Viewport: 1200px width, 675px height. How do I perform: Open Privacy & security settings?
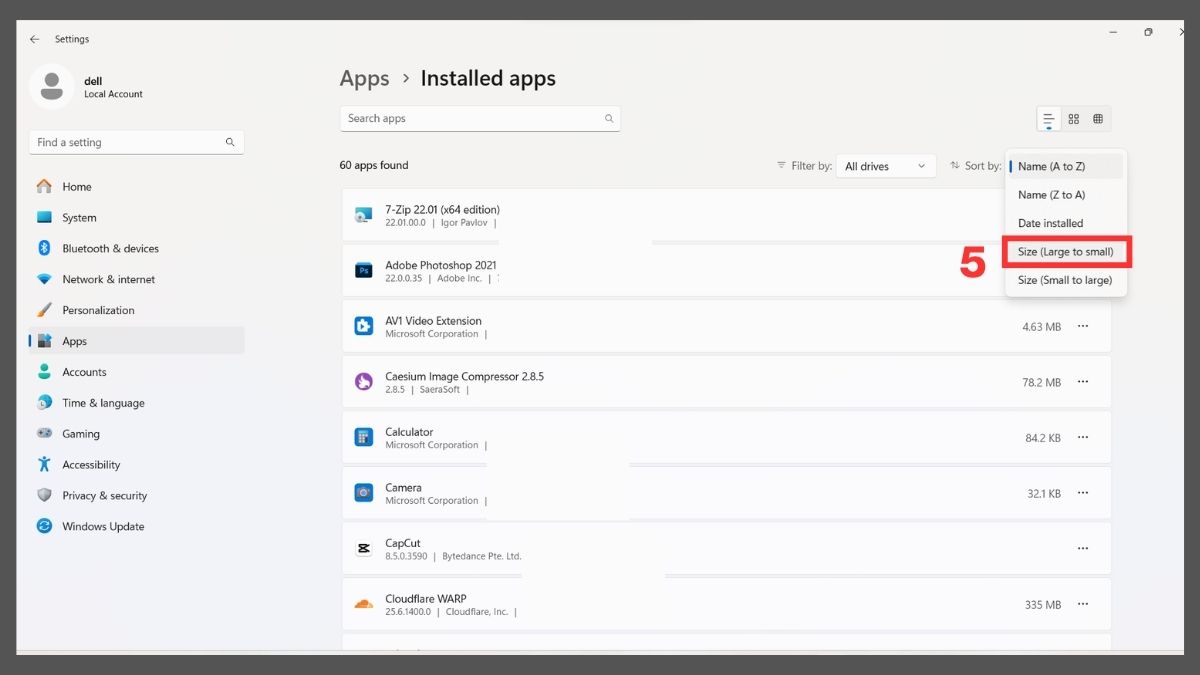(136, 495)
